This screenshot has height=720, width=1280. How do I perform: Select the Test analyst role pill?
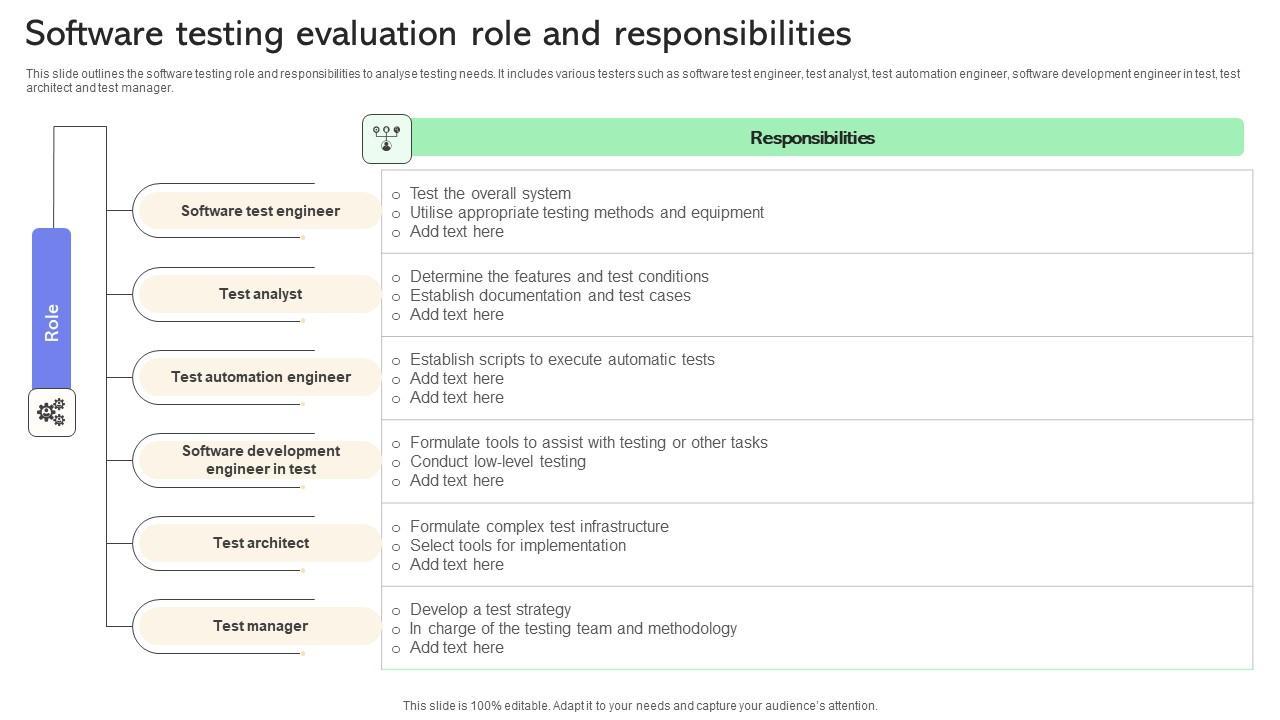click(260, 294)
